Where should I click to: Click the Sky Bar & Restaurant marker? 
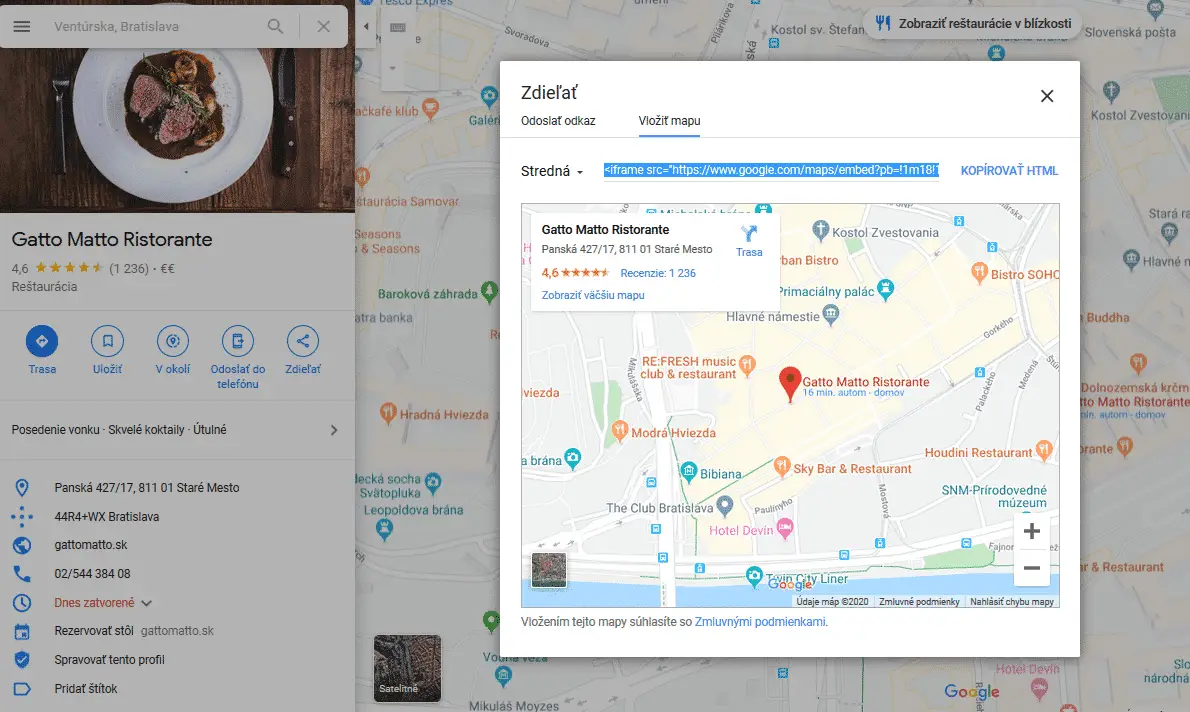coord(782,467)
